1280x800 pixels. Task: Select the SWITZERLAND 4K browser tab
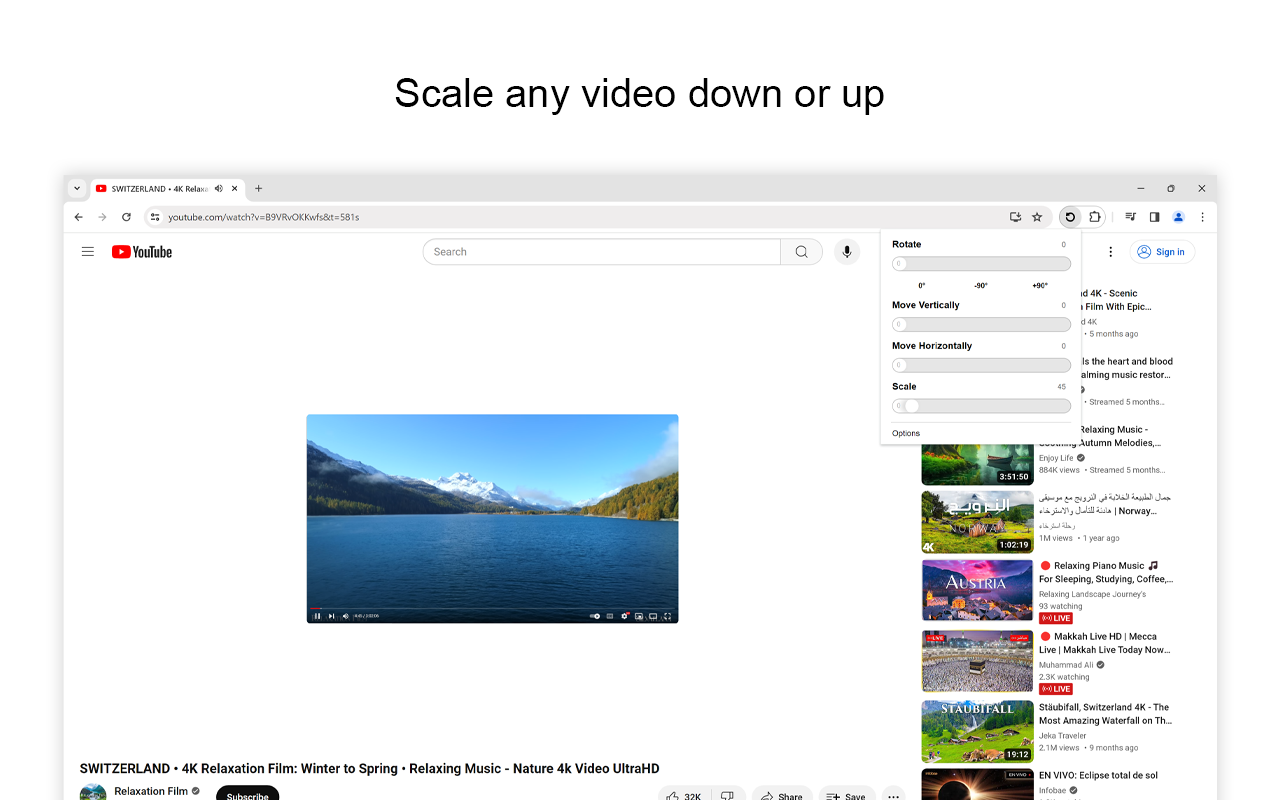click(x=160, y=188)
